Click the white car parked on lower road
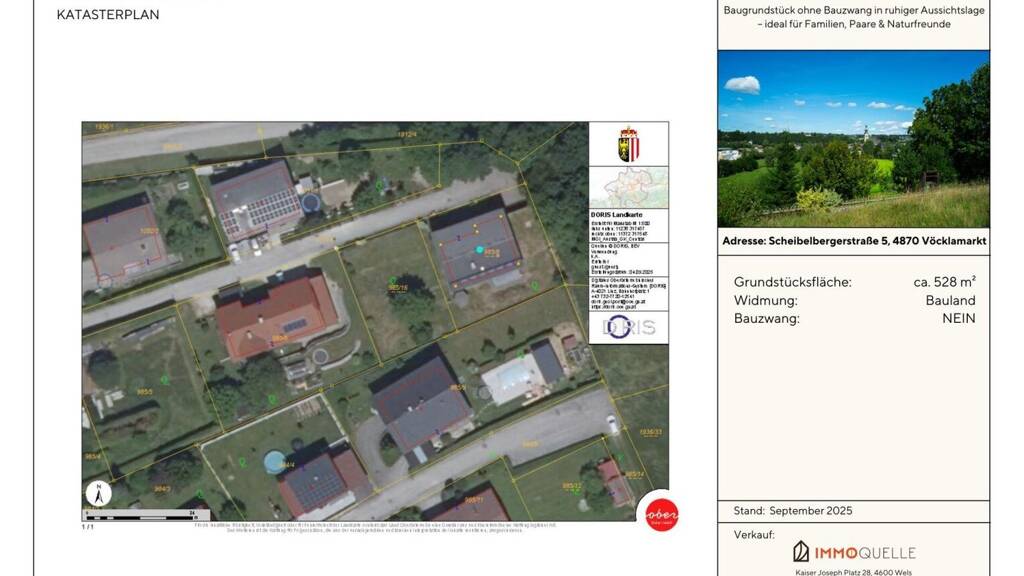 tap(612, 424)
